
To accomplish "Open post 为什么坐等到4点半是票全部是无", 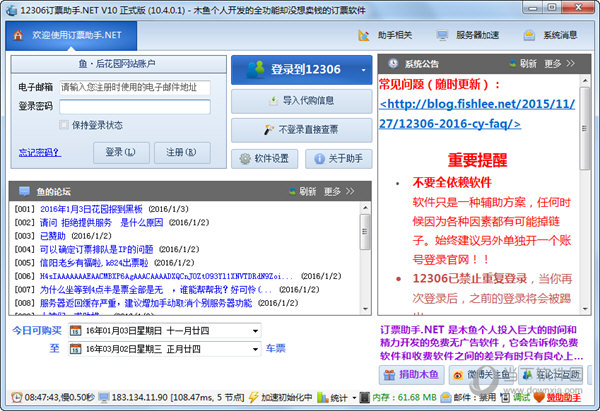I will 156,289.
